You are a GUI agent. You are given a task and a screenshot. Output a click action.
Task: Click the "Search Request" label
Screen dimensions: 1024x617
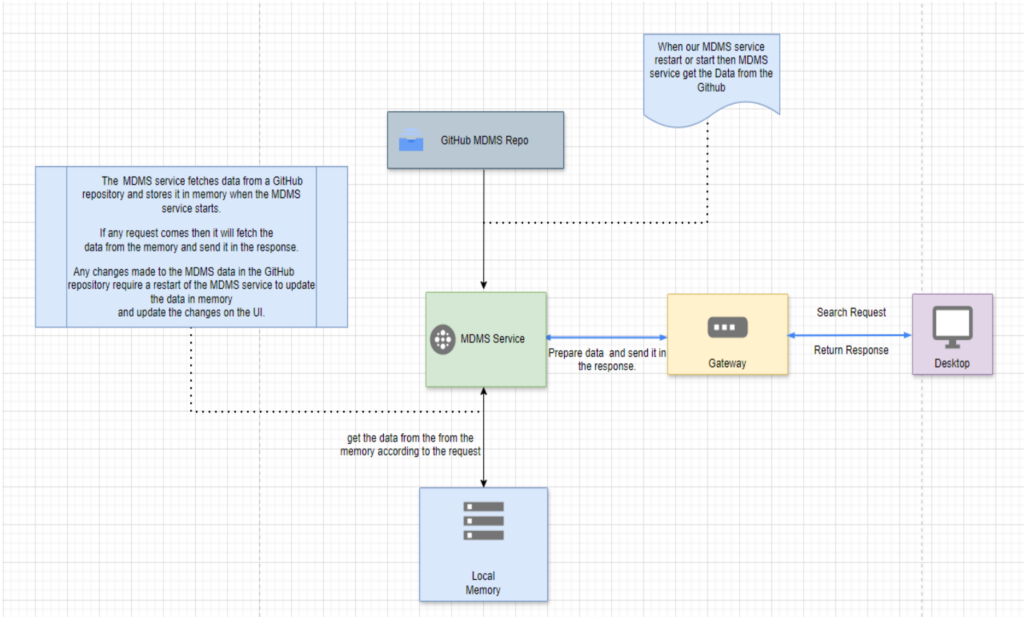(851, 312)
